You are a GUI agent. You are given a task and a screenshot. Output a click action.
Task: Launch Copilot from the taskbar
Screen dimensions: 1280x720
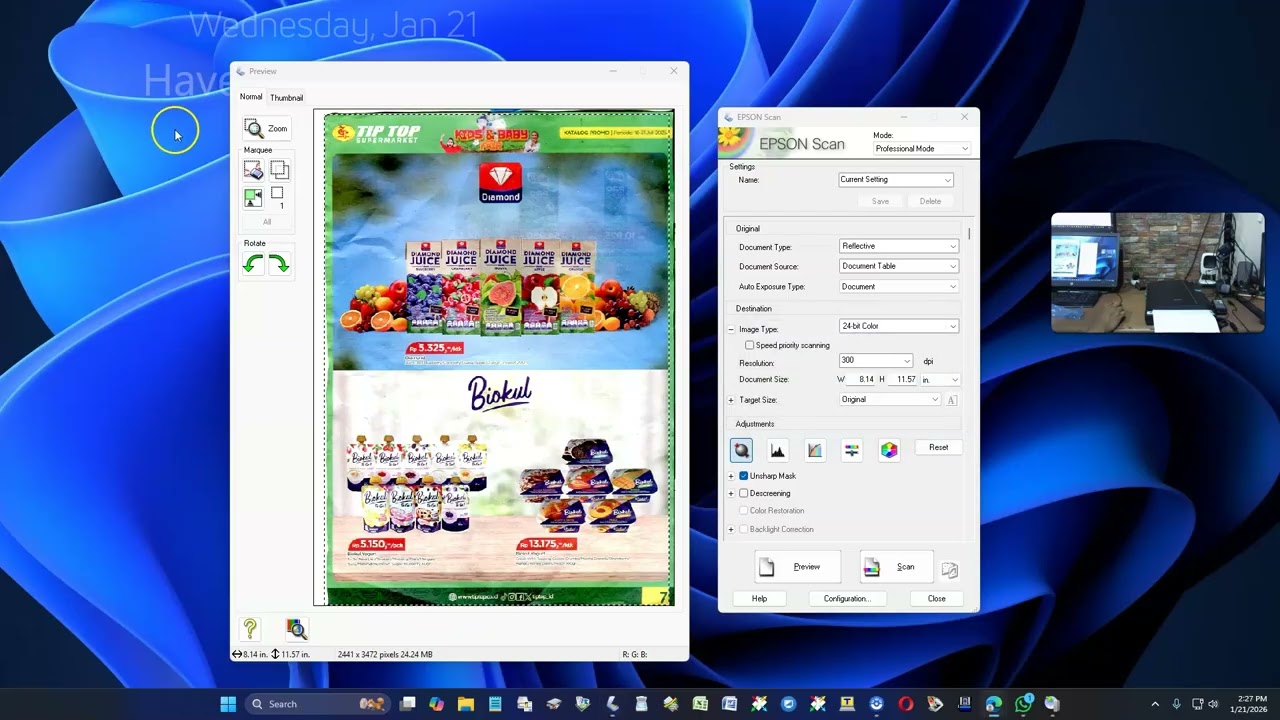pos(437,704)
